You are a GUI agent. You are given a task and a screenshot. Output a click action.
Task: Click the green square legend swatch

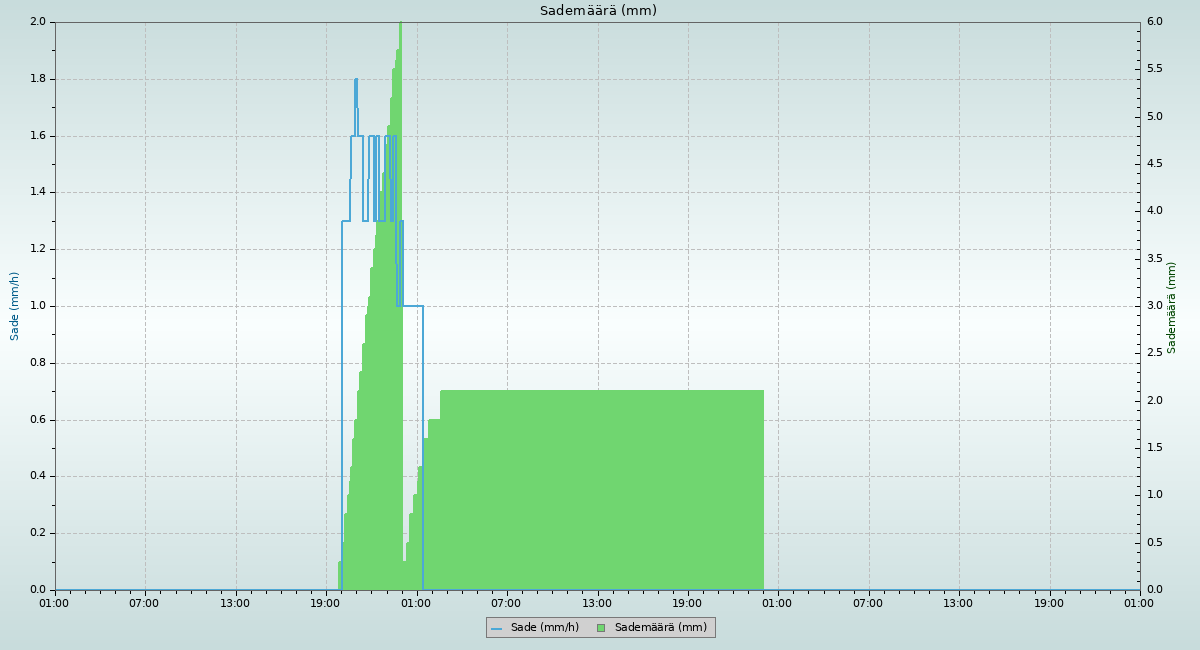coord(601,628)
